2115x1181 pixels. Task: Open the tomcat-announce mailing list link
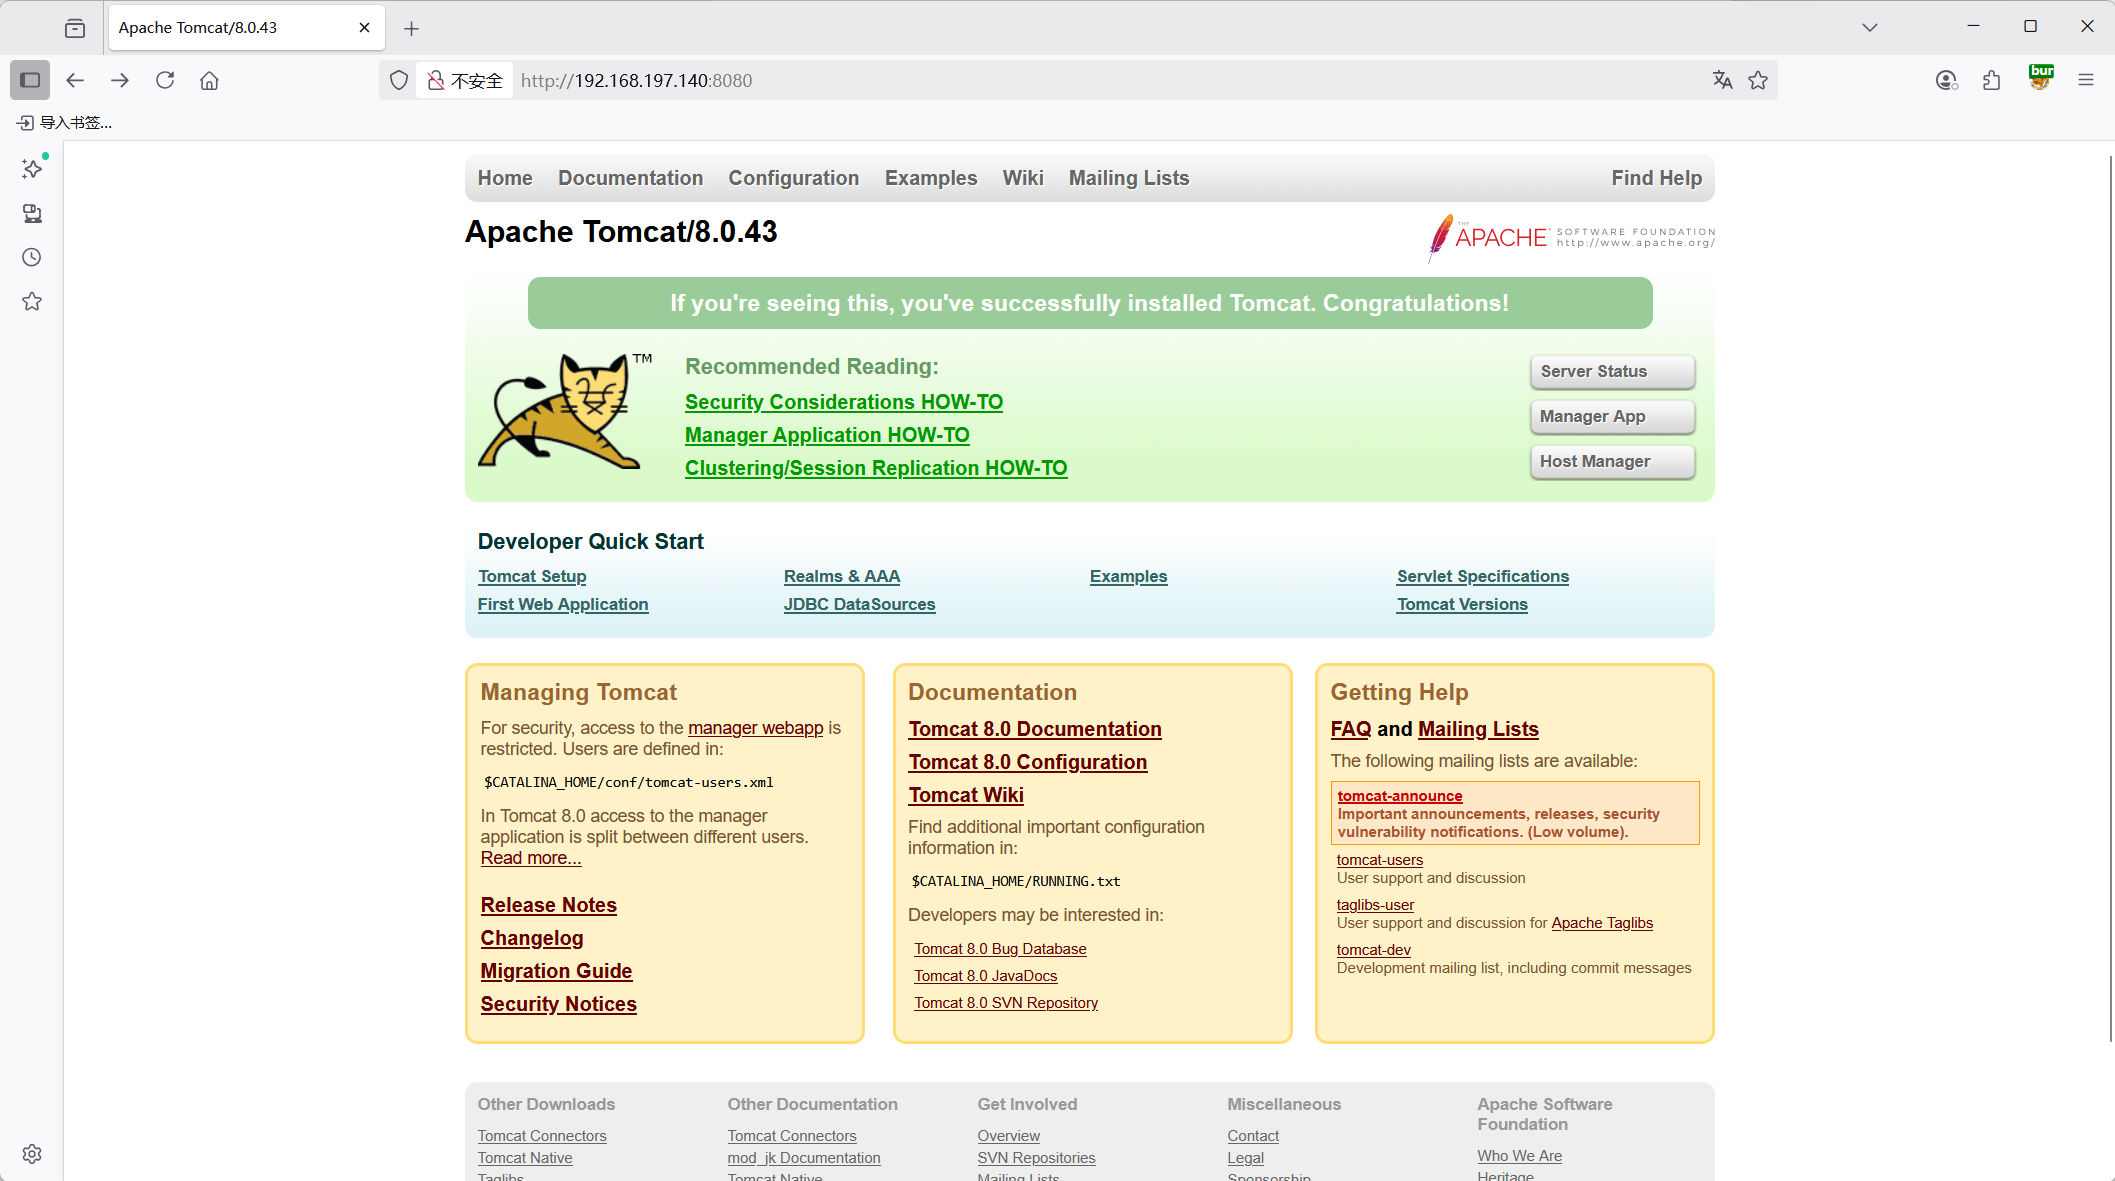tap(1399, 796)
